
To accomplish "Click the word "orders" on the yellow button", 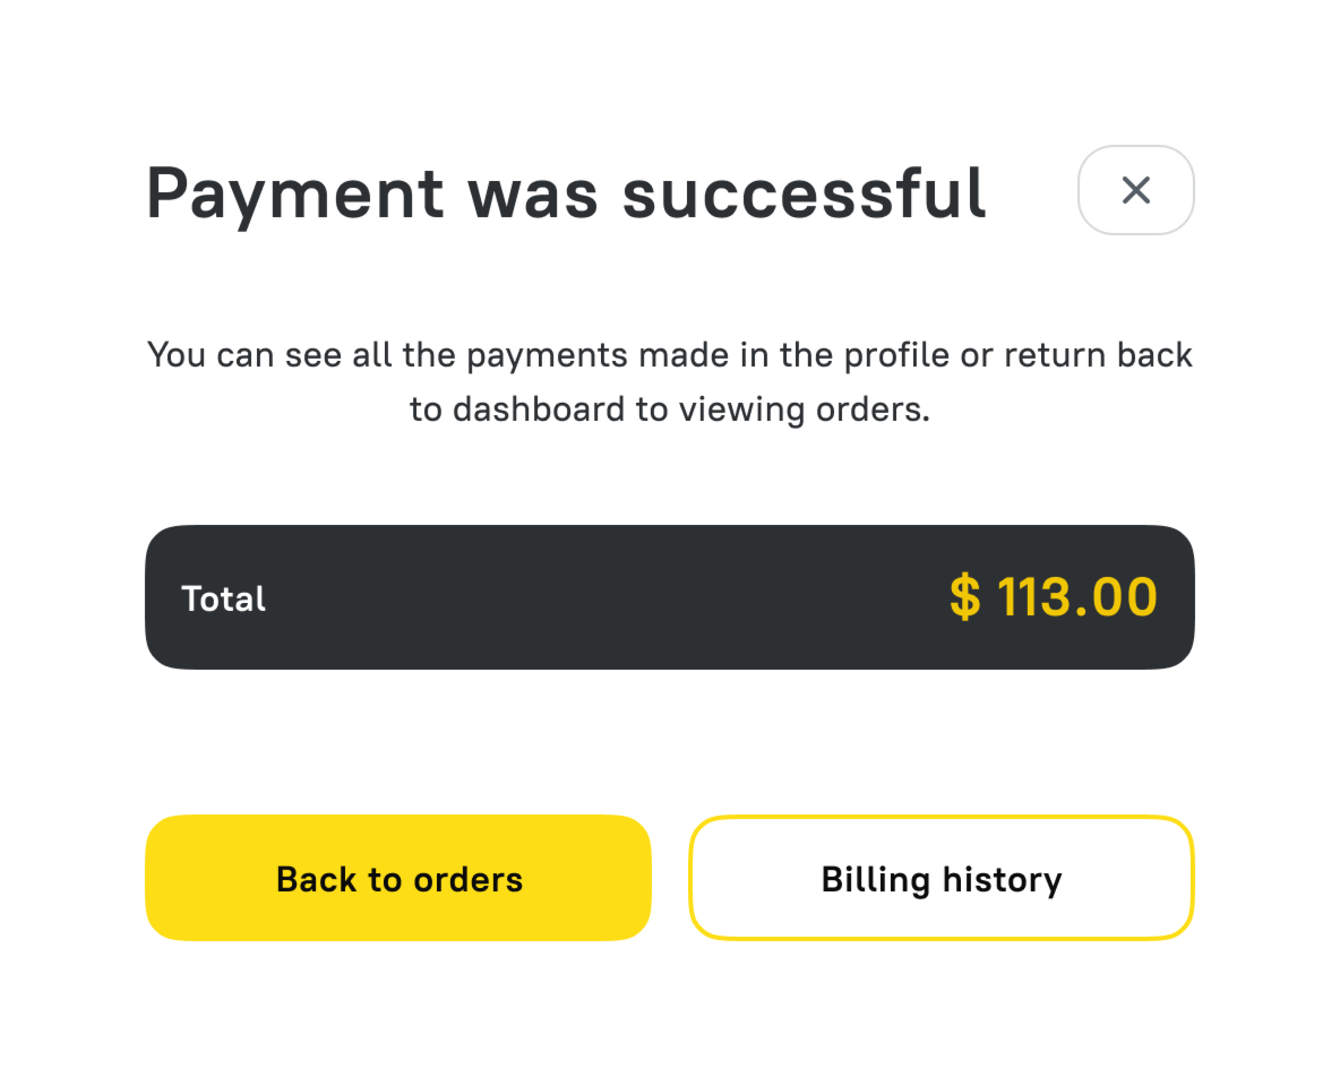I will click(x=468, y=879).
